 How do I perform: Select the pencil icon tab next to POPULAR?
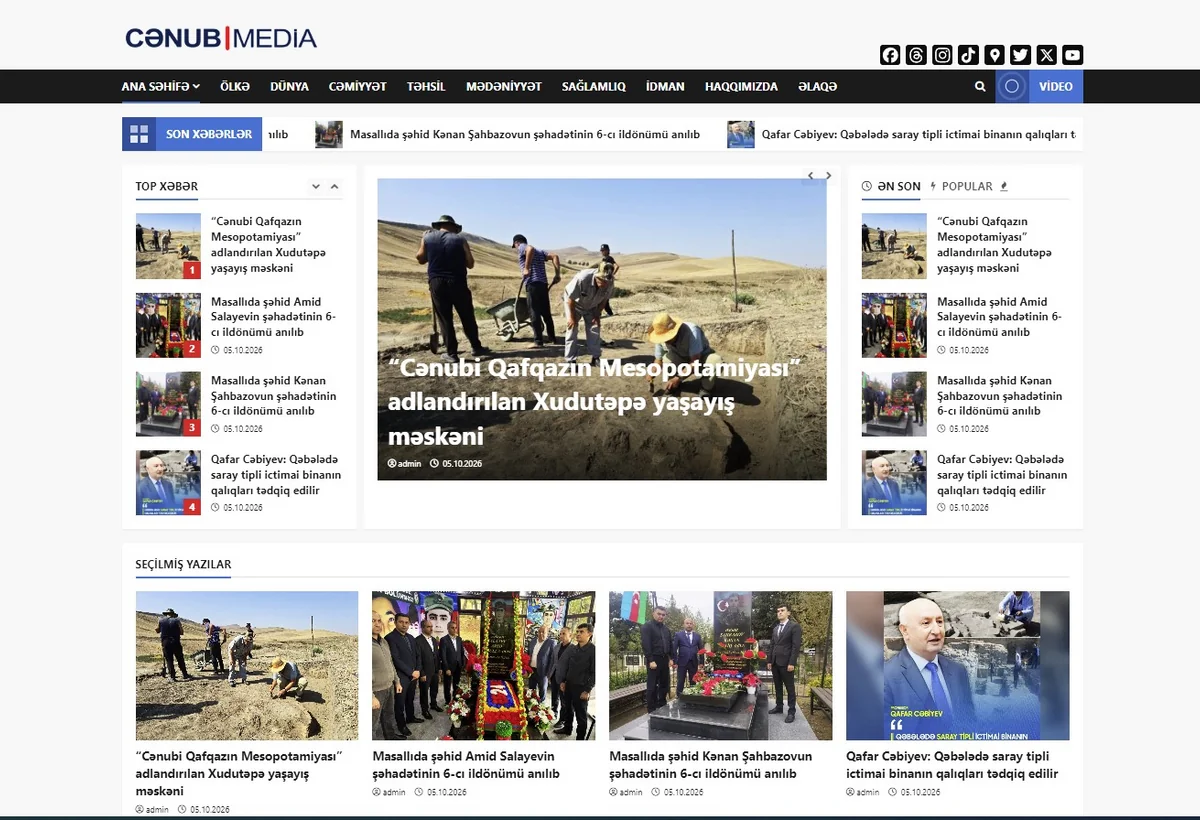[1004, 186]
